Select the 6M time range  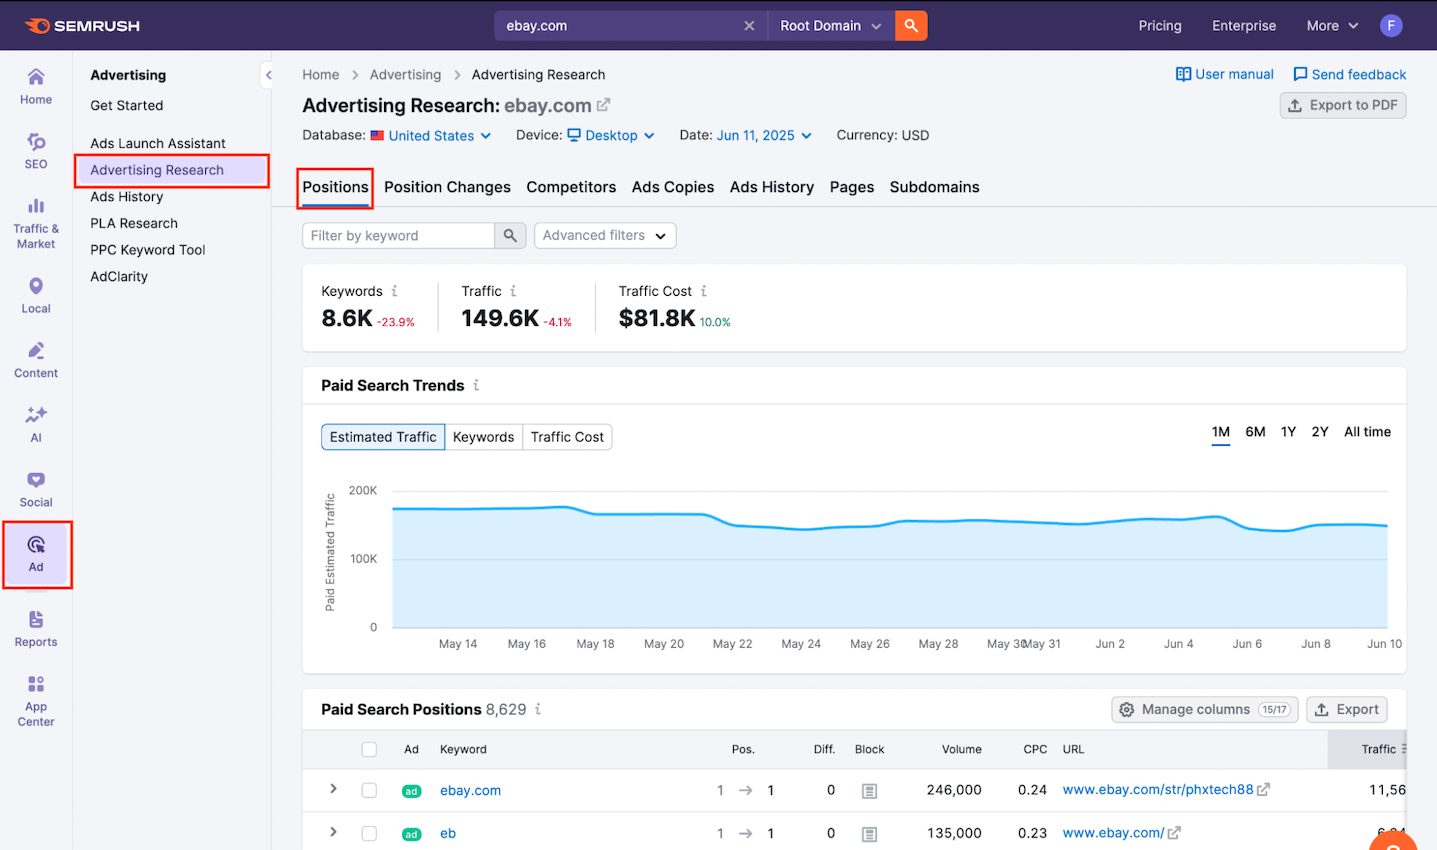click(x=1255, y=432)
